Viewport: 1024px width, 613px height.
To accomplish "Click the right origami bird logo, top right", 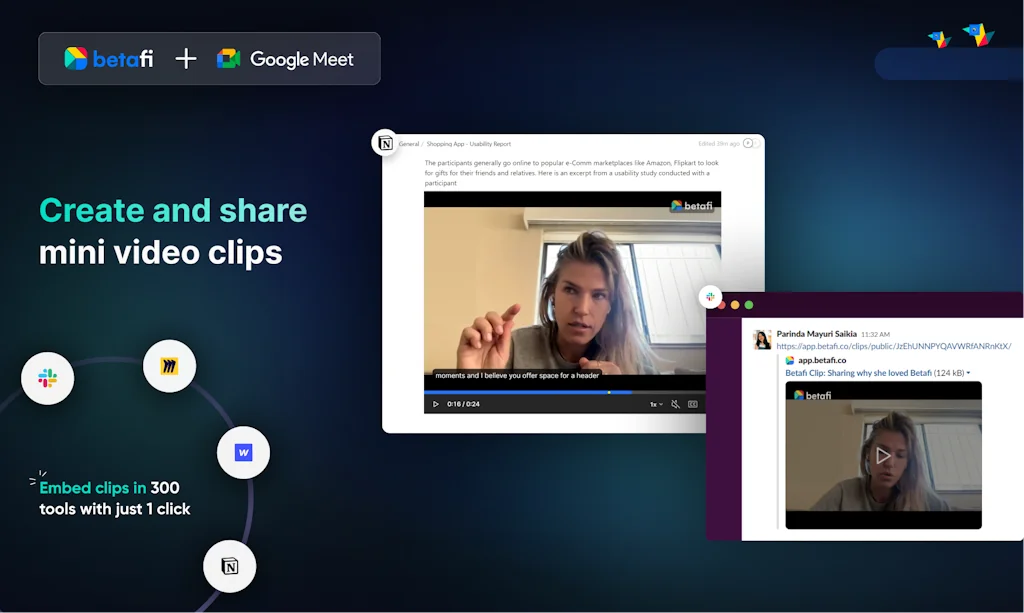I will click(x=978, y=34).
